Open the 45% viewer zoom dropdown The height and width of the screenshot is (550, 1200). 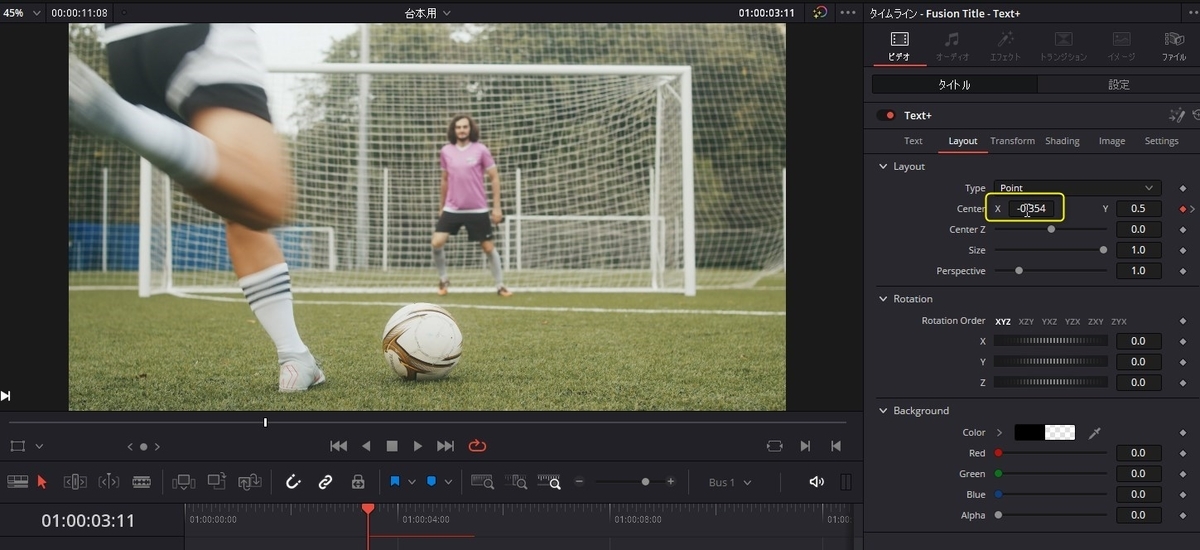(x=23, y=13)
